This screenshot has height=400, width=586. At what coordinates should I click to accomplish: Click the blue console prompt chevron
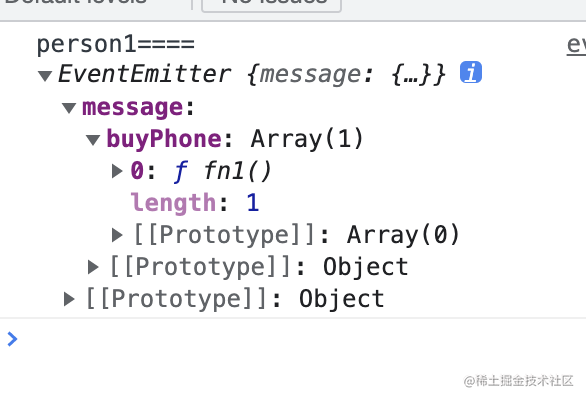tap(12, 339)
